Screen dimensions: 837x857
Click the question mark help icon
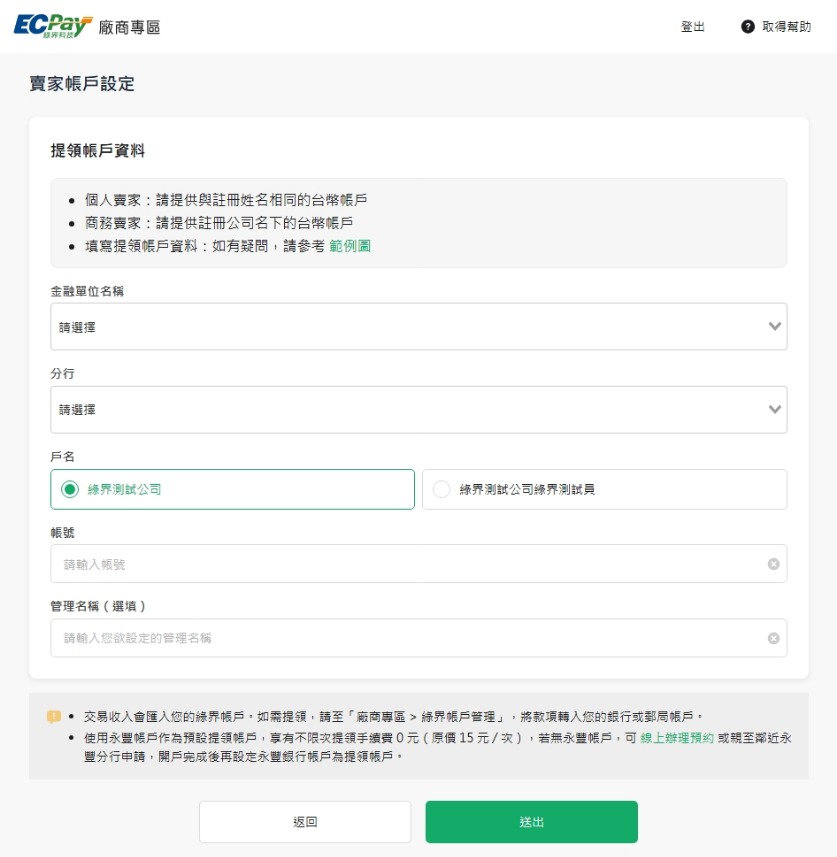tap(747, 27)
